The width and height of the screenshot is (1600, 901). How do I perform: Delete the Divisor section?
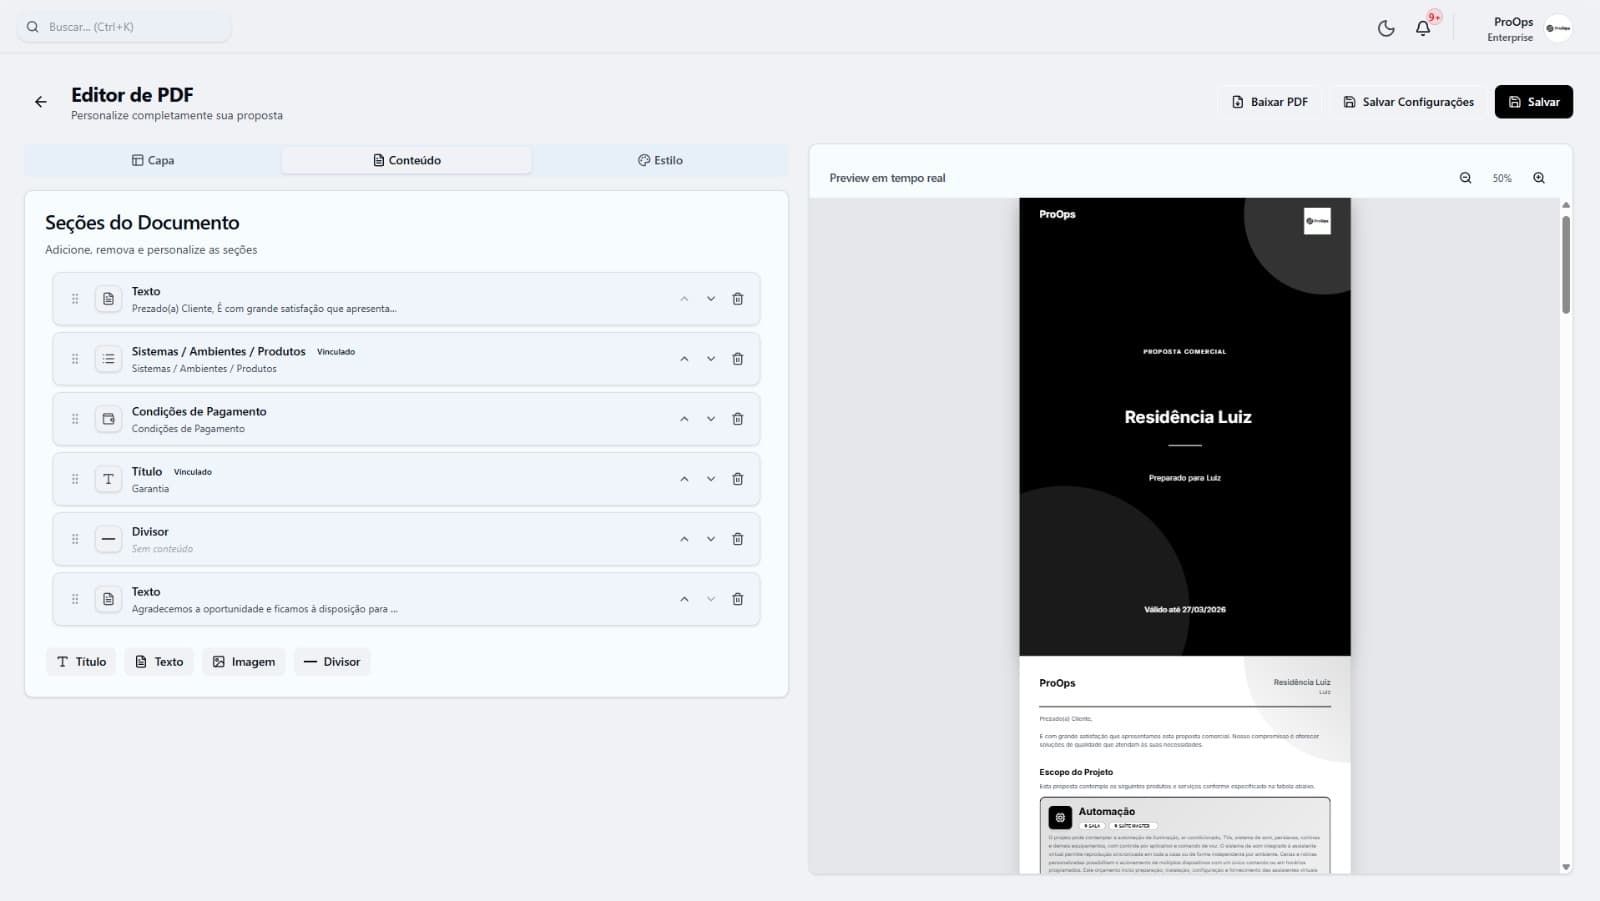click(738, 539)
